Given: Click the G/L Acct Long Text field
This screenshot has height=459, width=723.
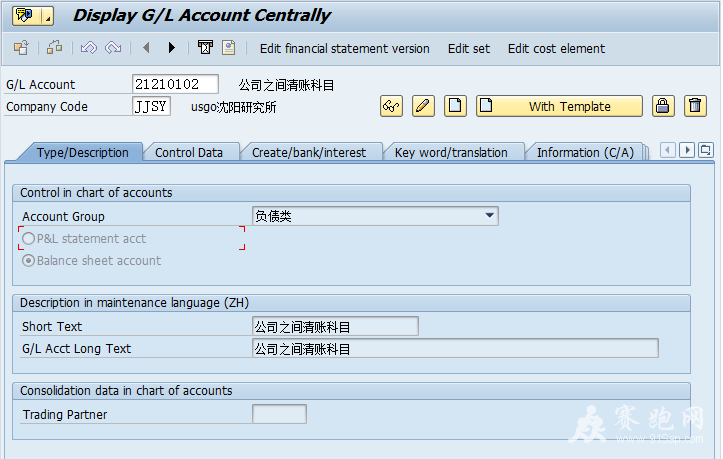Looking at the screenshot, I should 455,348.
